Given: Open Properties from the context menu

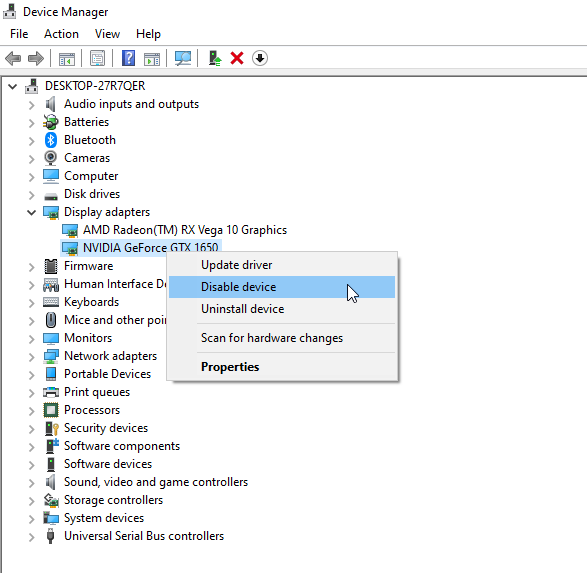Looking at the screenshot, I should coord(282,367).
